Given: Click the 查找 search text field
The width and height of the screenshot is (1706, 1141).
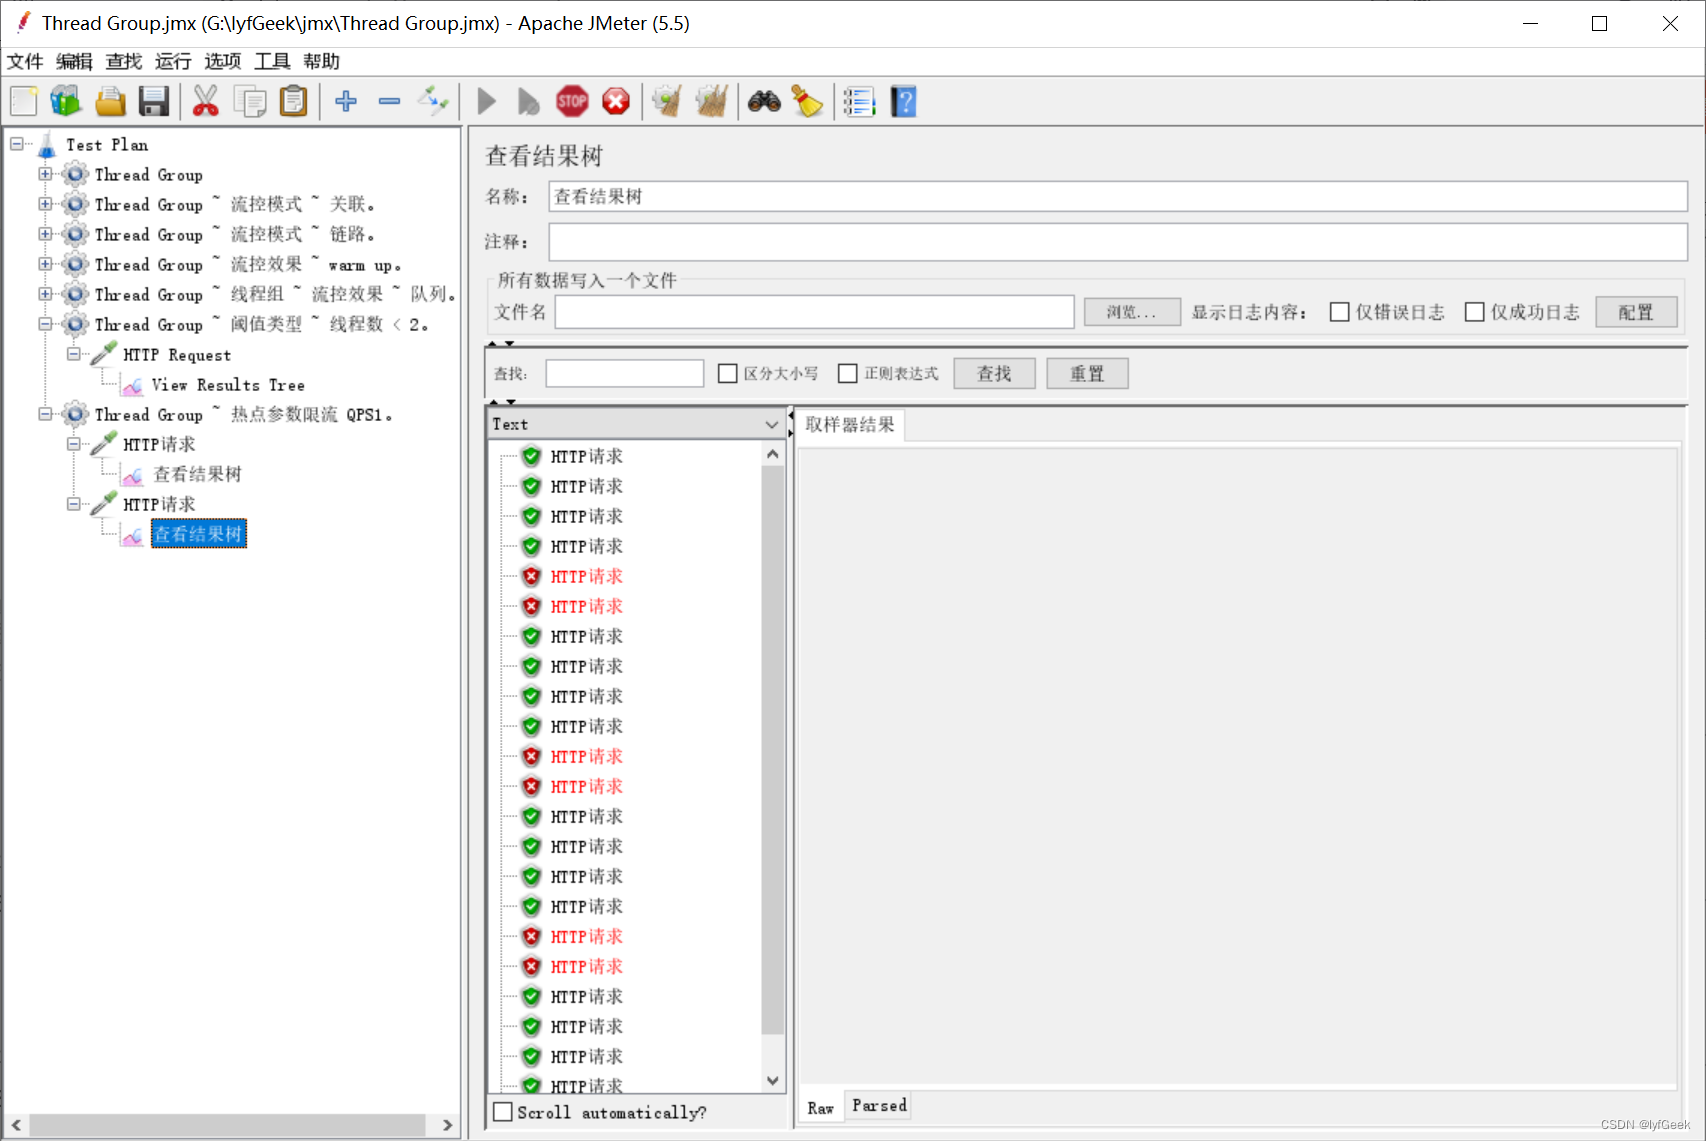Looking at the screenshot, I should pos(625,373).
